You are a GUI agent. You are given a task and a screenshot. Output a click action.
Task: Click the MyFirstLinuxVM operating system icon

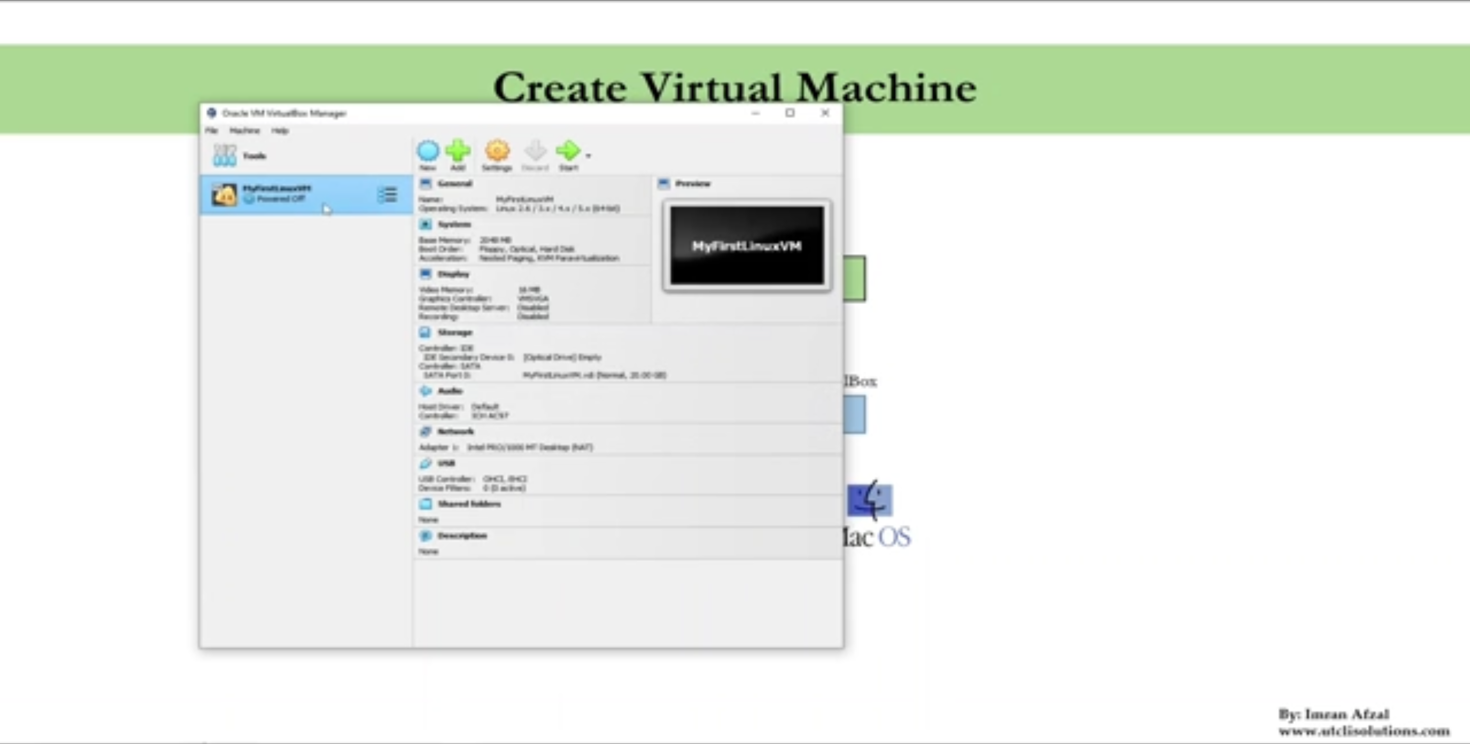pos(224,195)
